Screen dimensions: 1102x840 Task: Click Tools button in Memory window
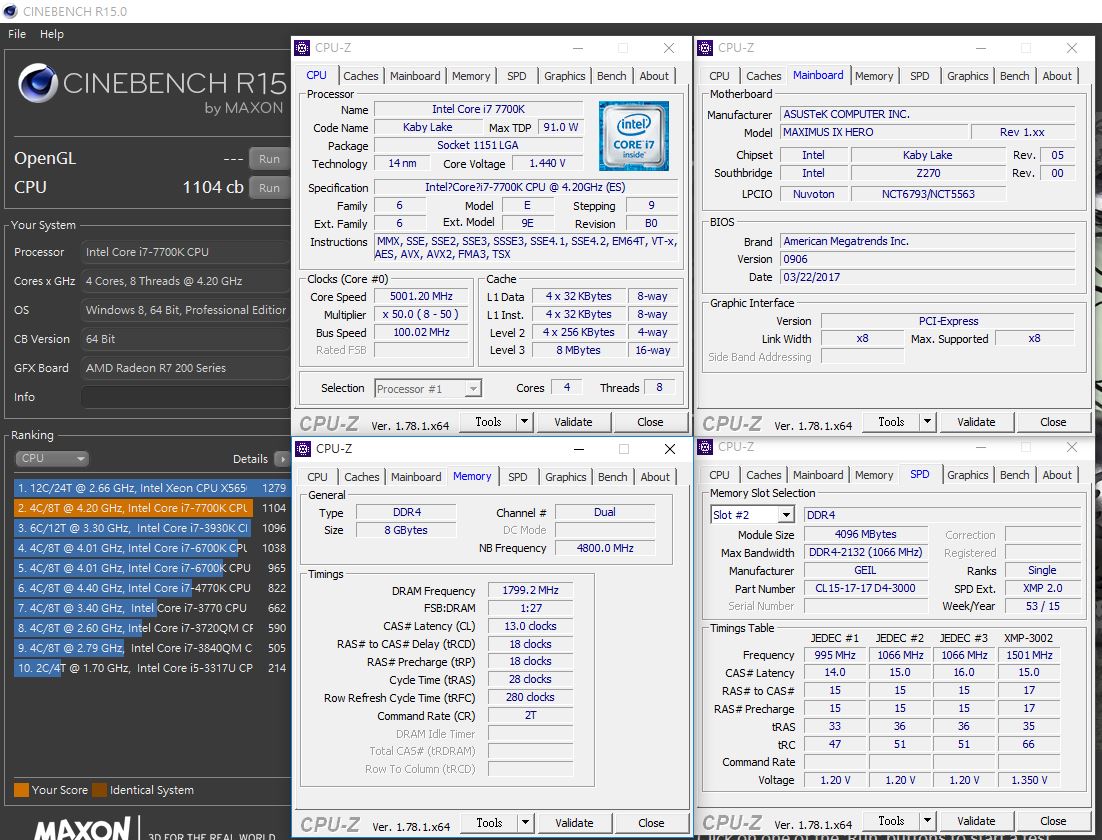[489, 822]
